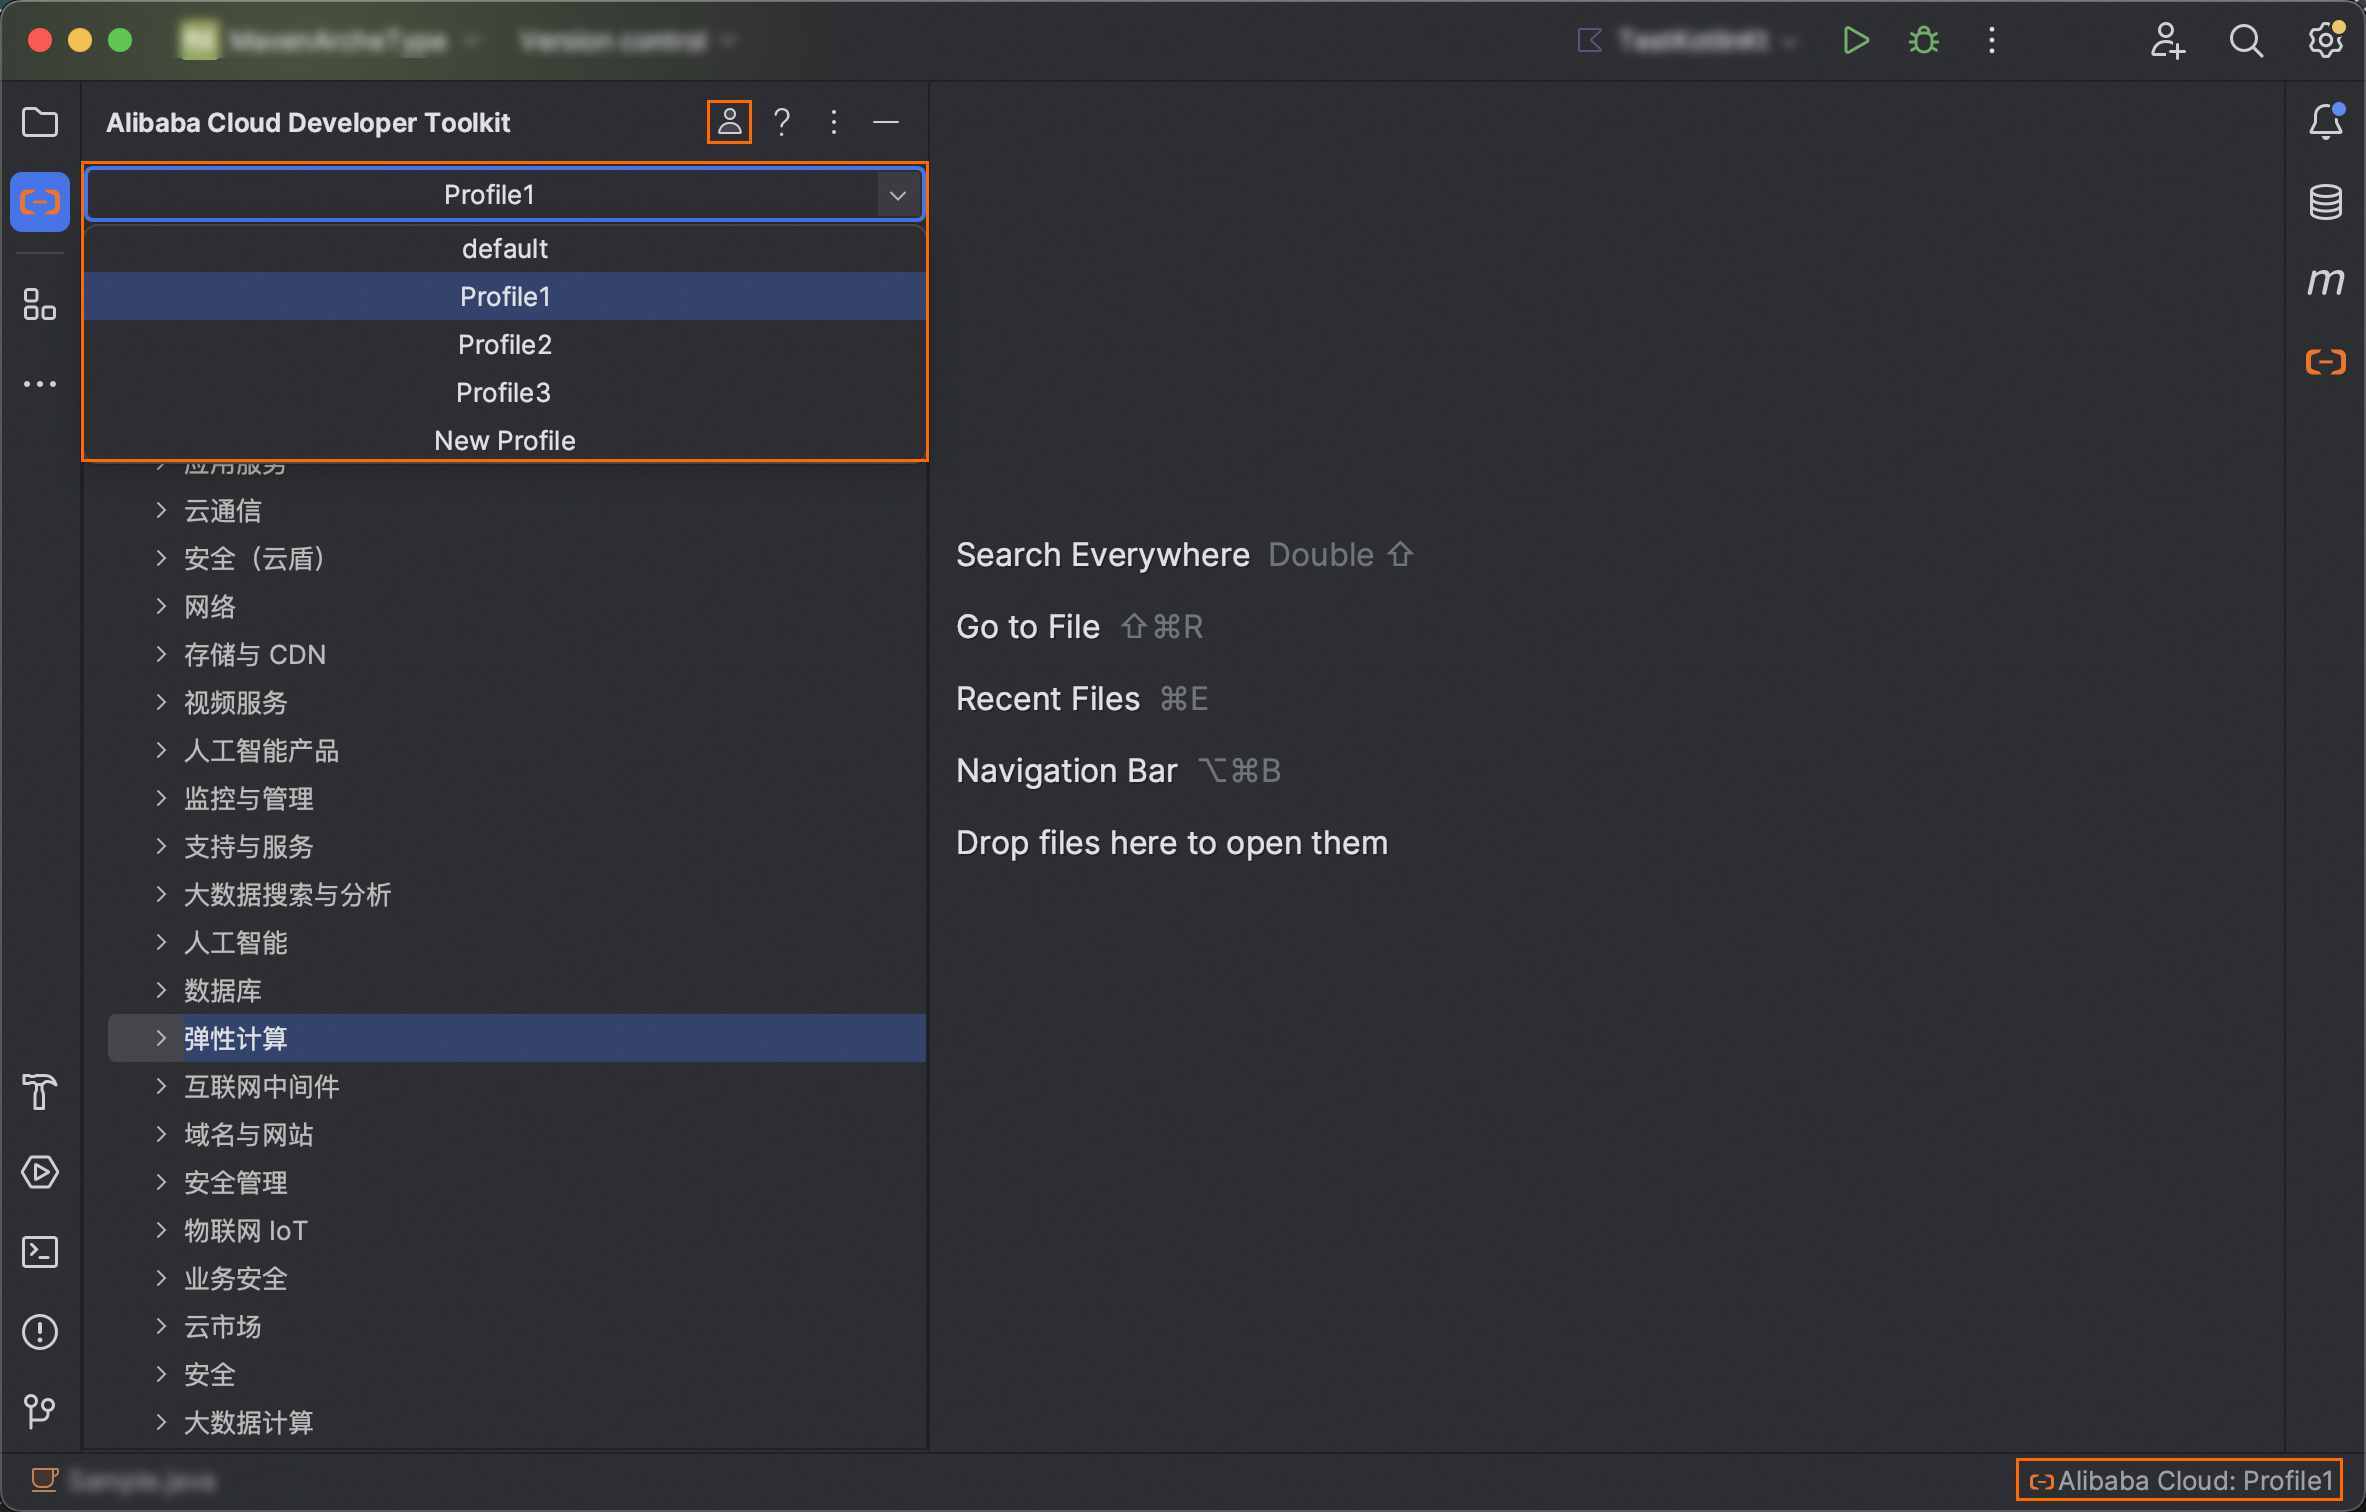The height and width of the screenshot is (1512, 2366).
Task: Open the Git version control icon
Action: pyautogui.click(x=40, y=1411)
